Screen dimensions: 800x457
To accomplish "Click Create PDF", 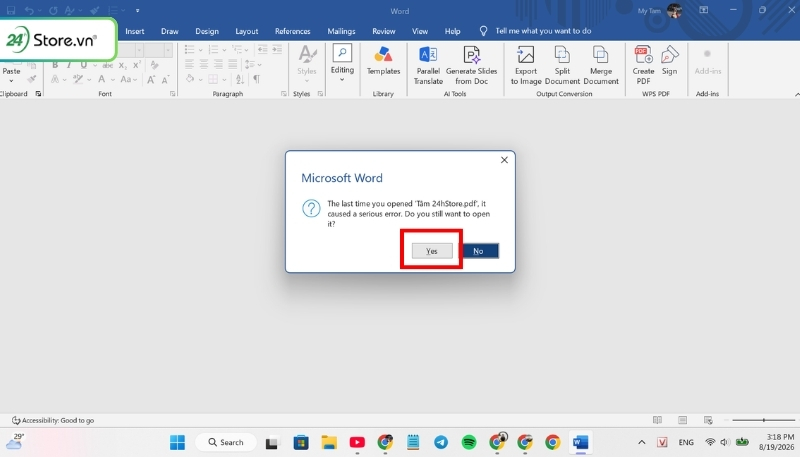I will coord(643,65).
